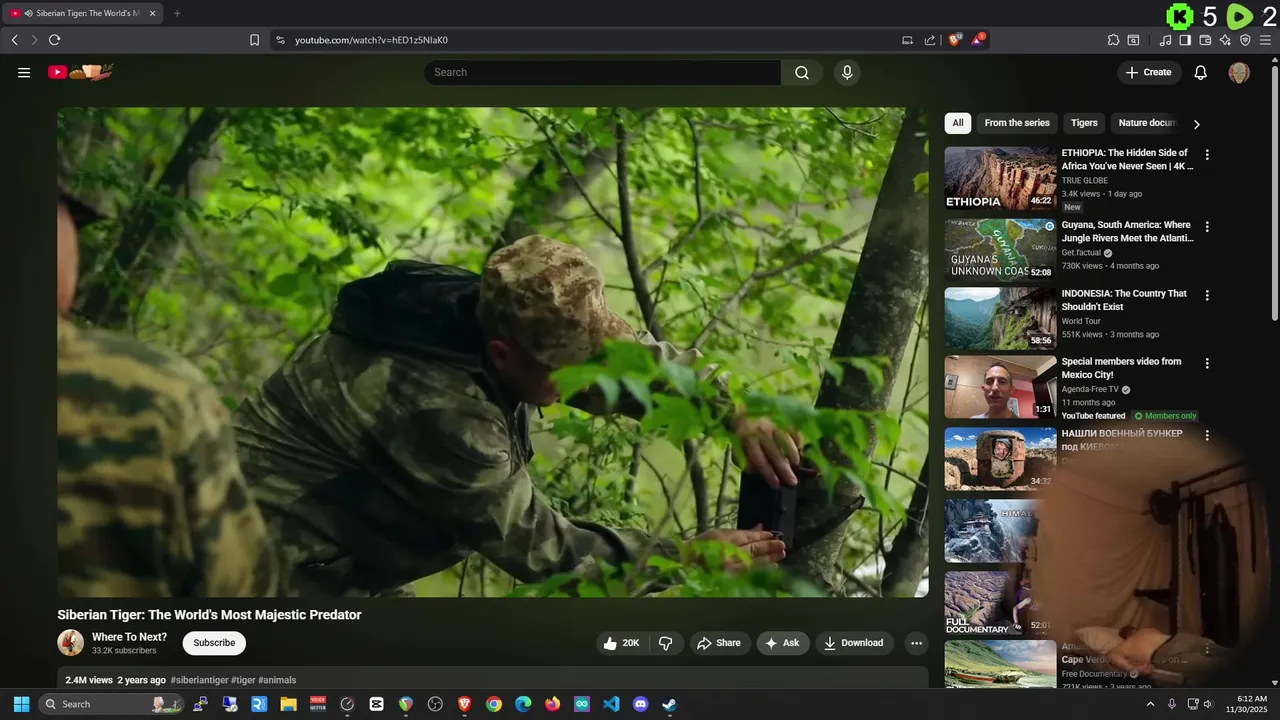Image resolution: width=1280 pixels, height=720 pixels.
Task: Reload the current page
Action: point(54,40)
